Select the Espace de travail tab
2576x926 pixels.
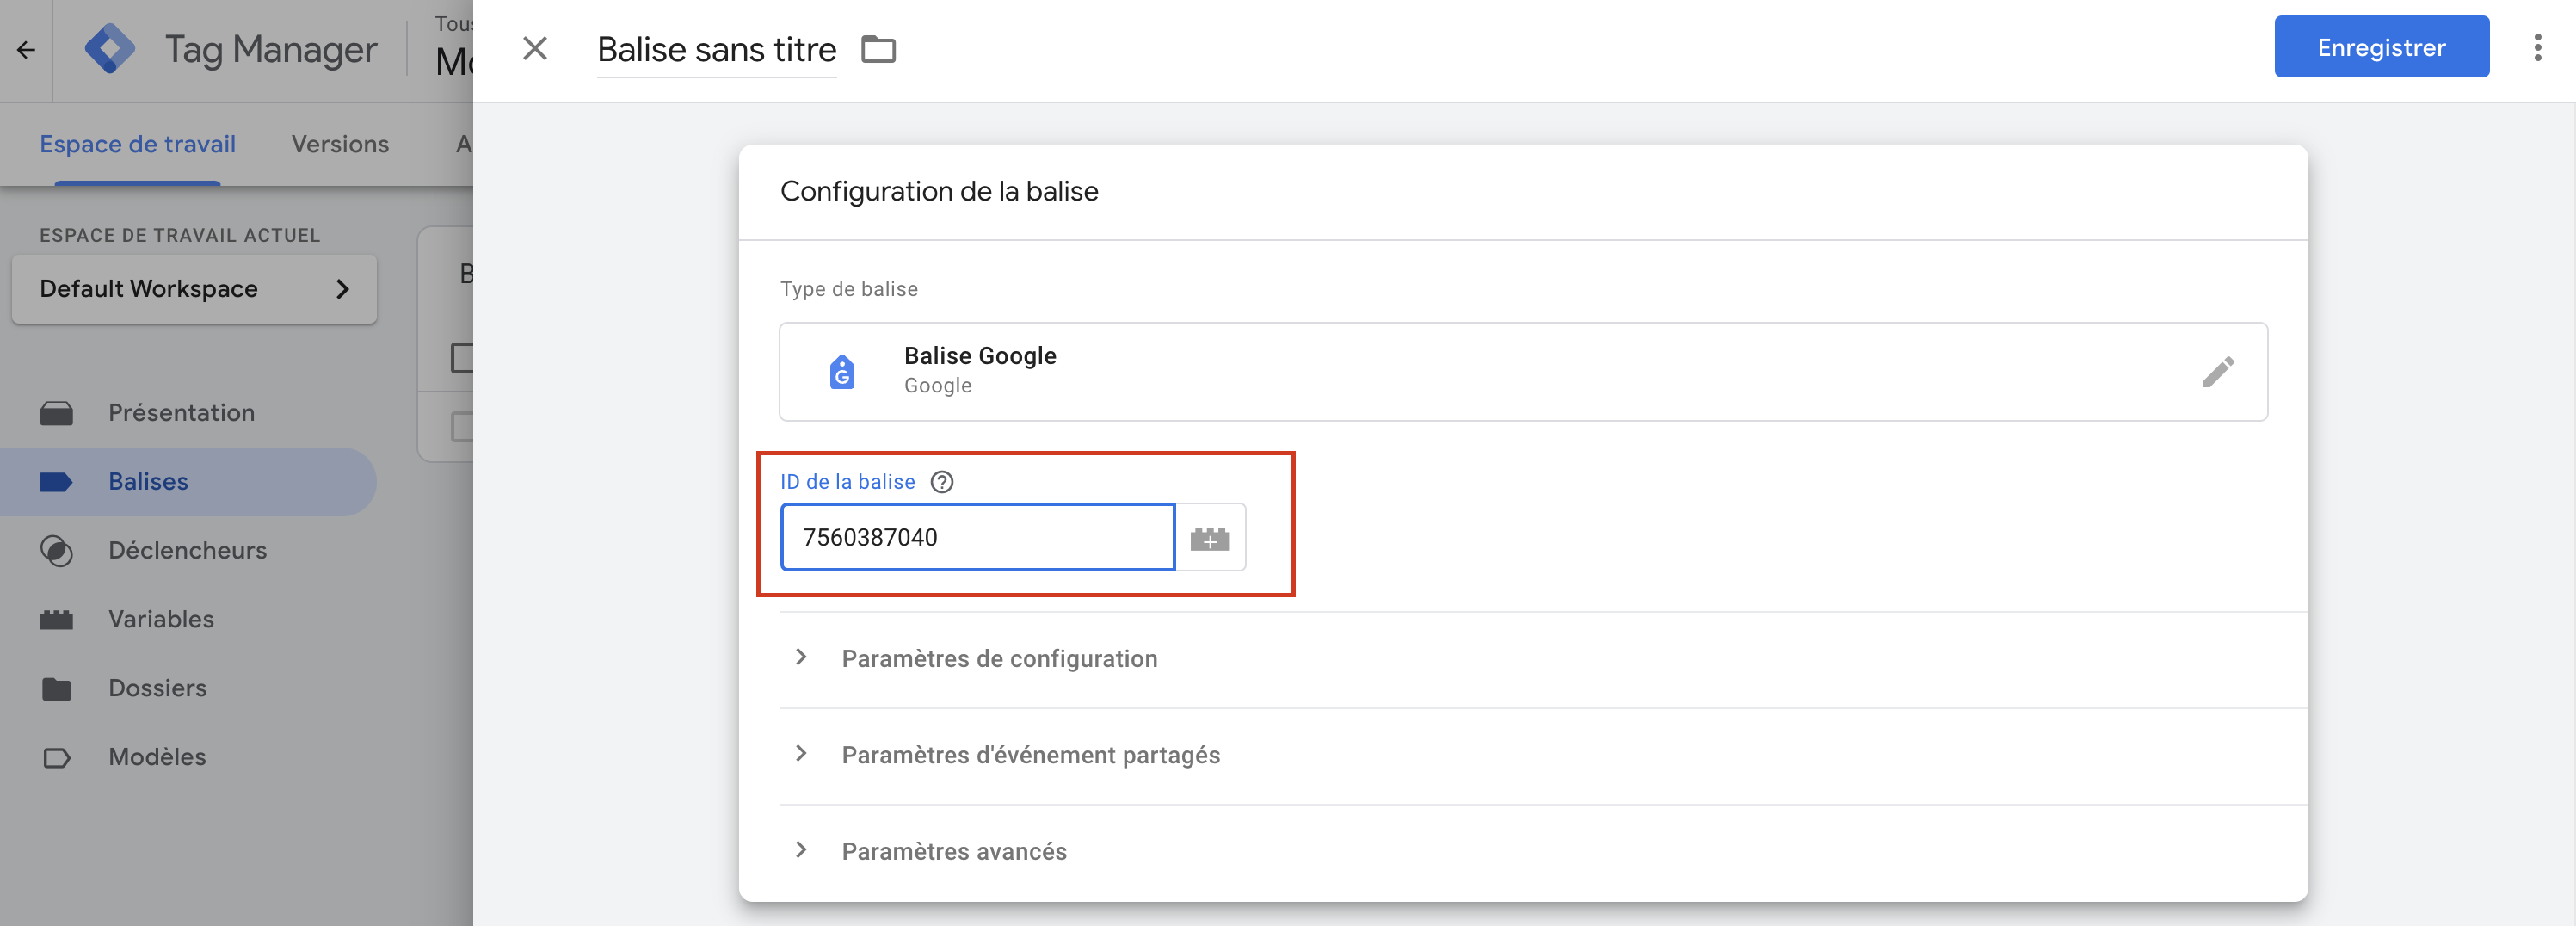click(x=137, y=144)
